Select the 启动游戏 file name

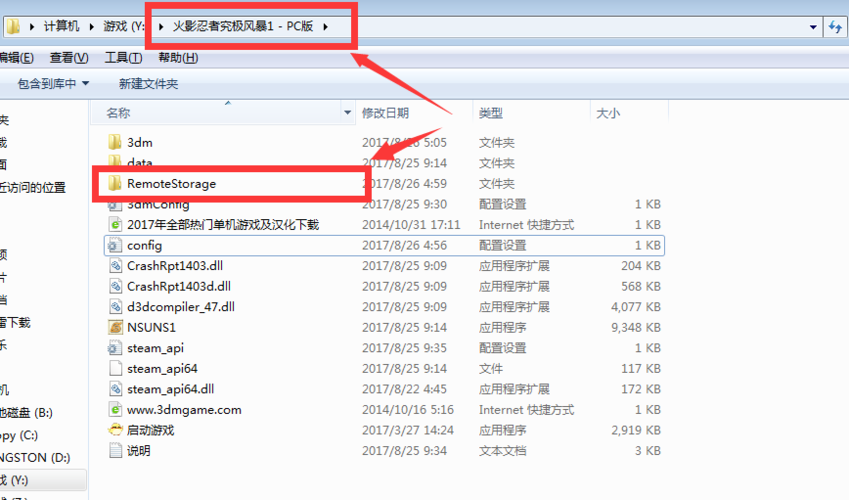(151, 431)
